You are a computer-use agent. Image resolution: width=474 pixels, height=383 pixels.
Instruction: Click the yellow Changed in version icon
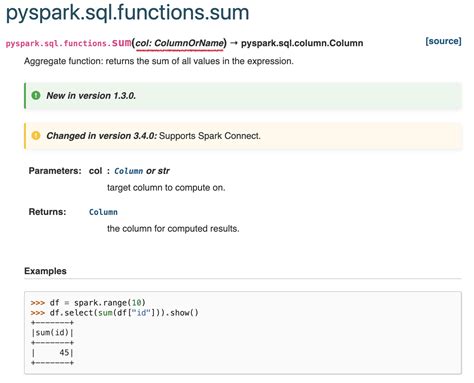click(36, 135)
